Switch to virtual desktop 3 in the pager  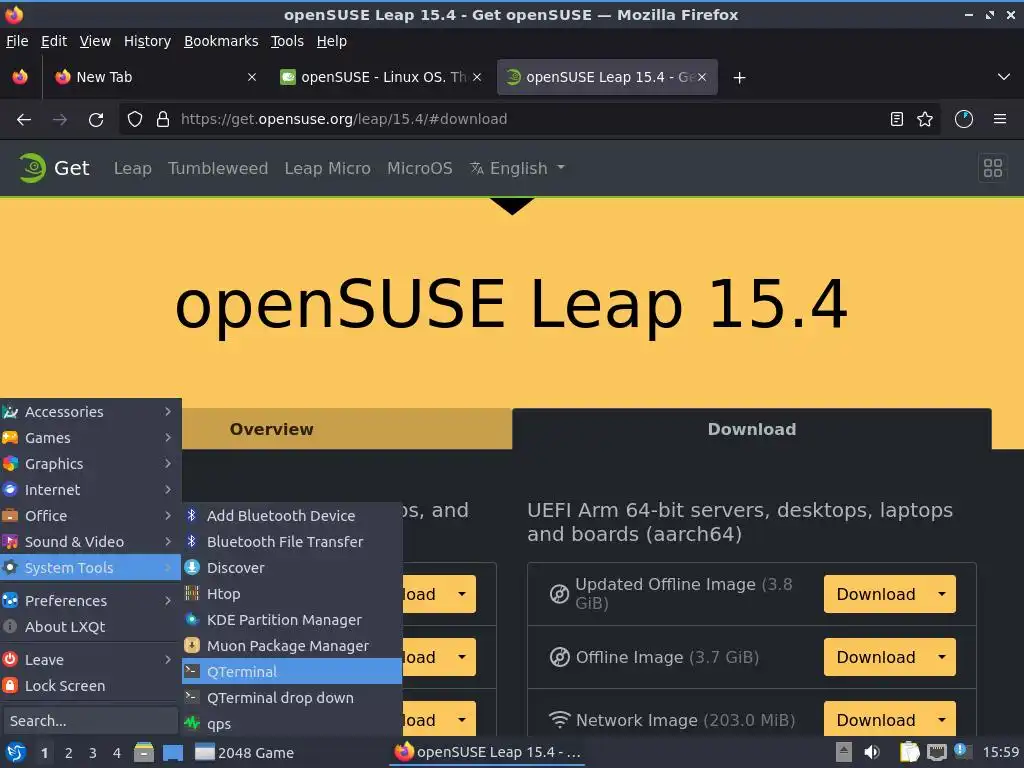[x=93, y=753]
